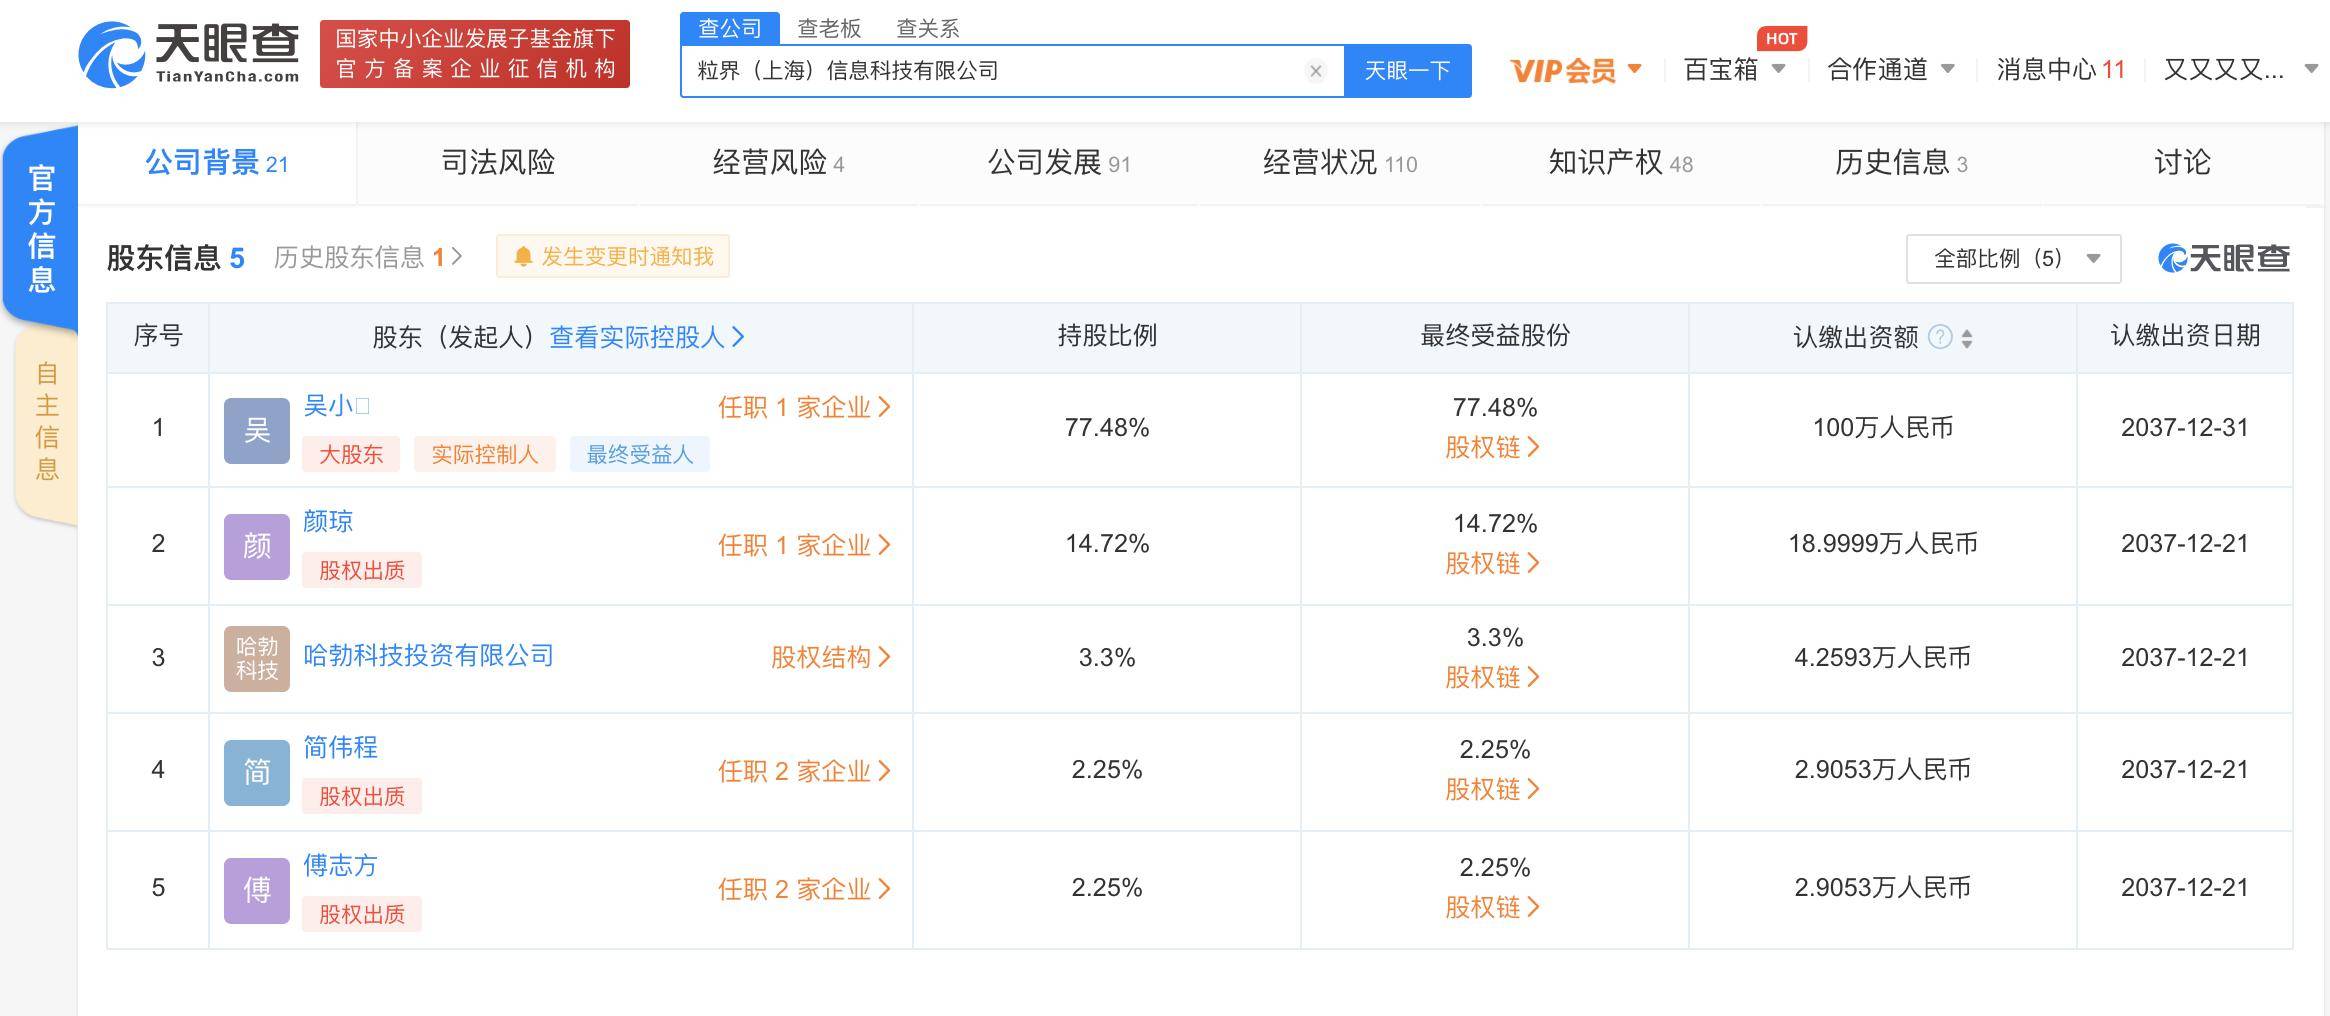The width and height of the screenshot is (2330, 1016).
Task: Expand the VIP会员 menu
Action: point(1576,70)
